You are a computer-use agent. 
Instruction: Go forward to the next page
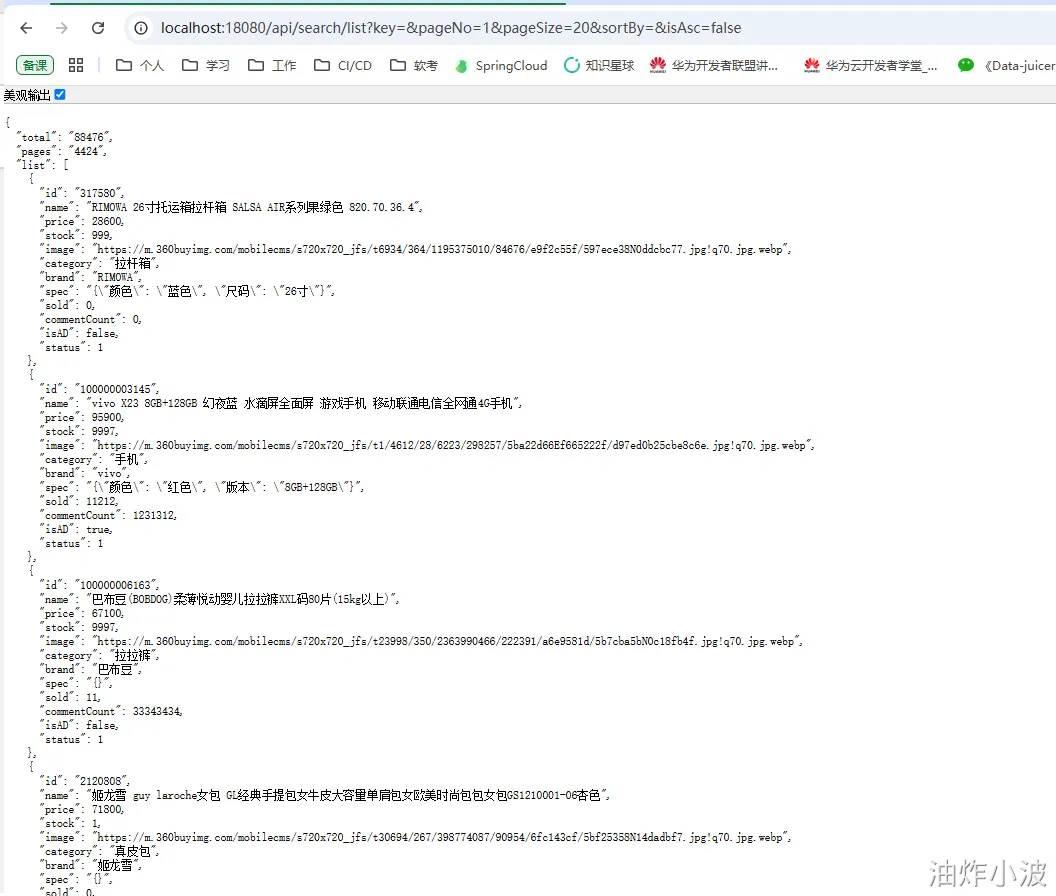[x=62, y=28]
